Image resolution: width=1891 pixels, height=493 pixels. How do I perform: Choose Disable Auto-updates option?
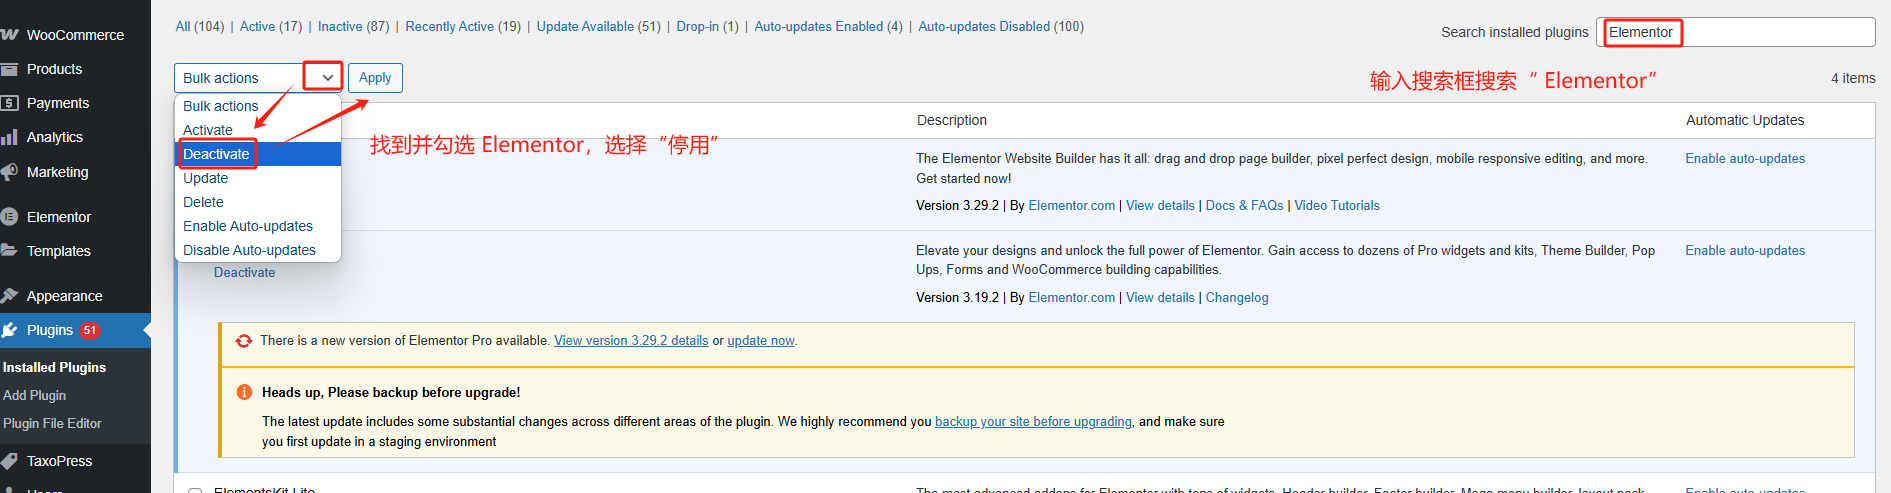point(258,250)
